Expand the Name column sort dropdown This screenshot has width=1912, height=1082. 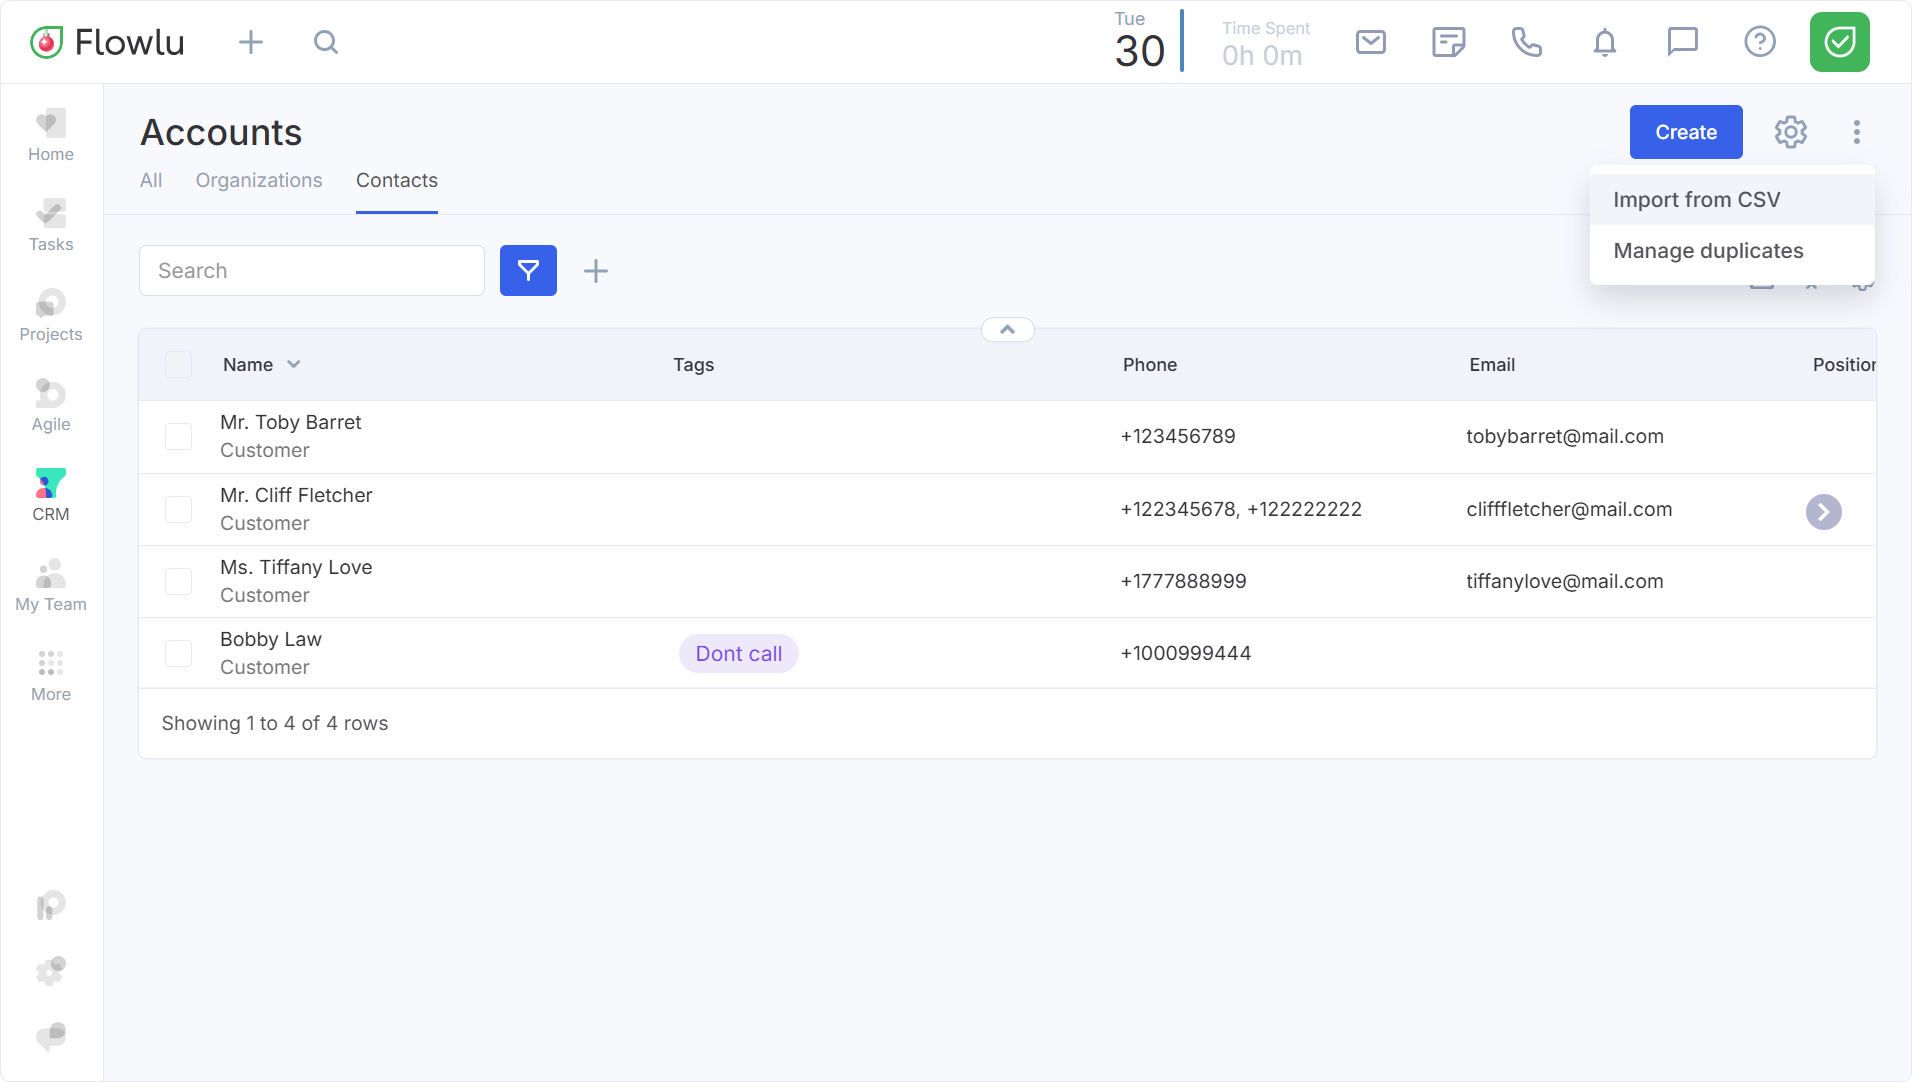[x=294, y=365]
